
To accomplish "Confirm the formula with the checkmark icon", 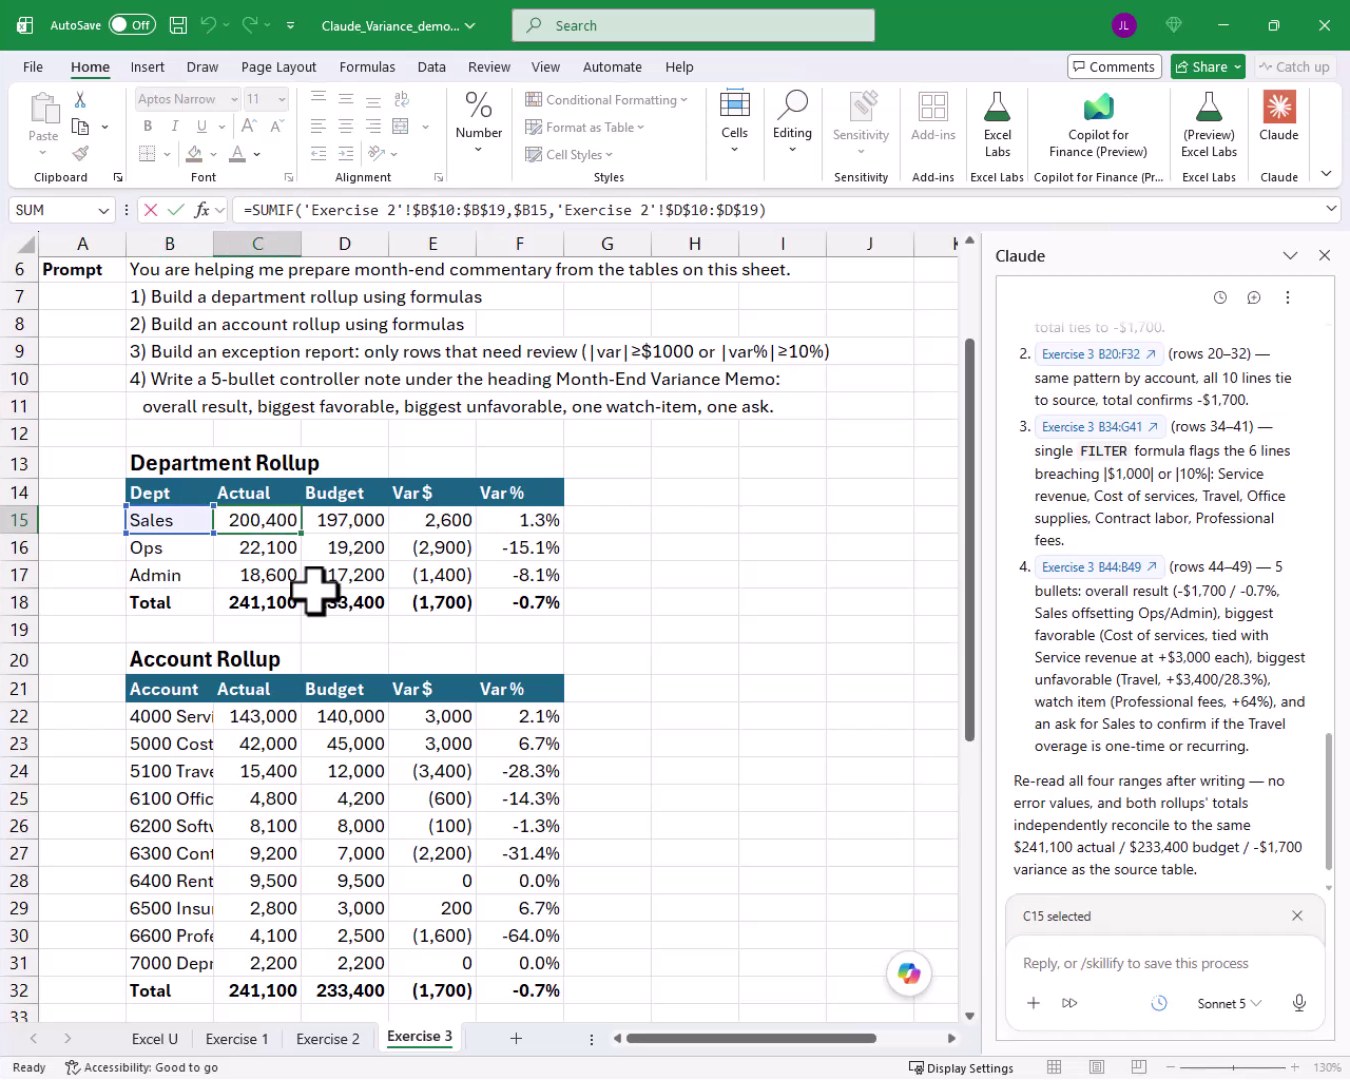I will pos(176,210).
